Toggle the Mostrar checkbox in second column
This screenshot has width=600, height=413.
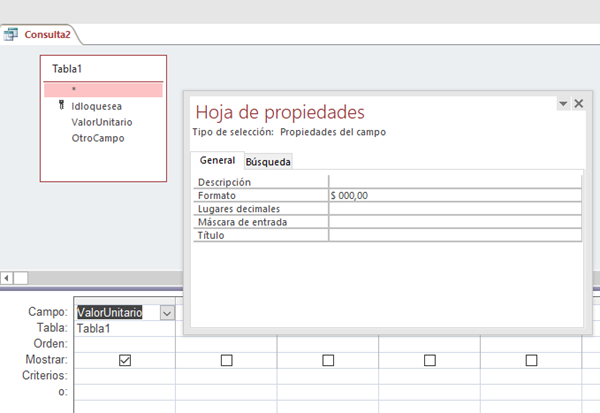click(226, 360)
